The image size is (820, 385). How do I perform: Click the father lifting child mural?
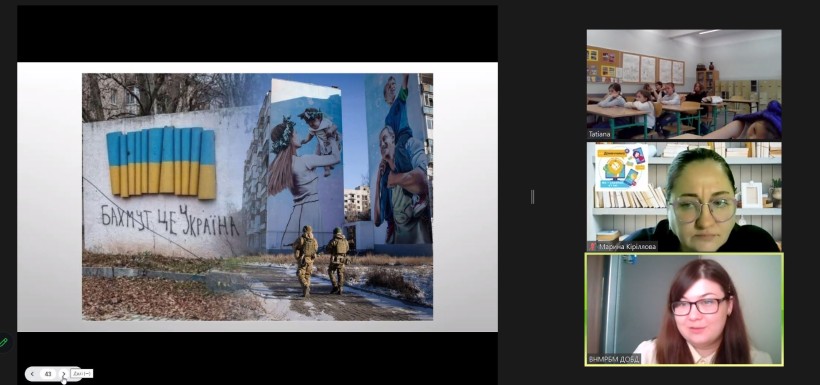pyautogui.click(x=399, y=159)
